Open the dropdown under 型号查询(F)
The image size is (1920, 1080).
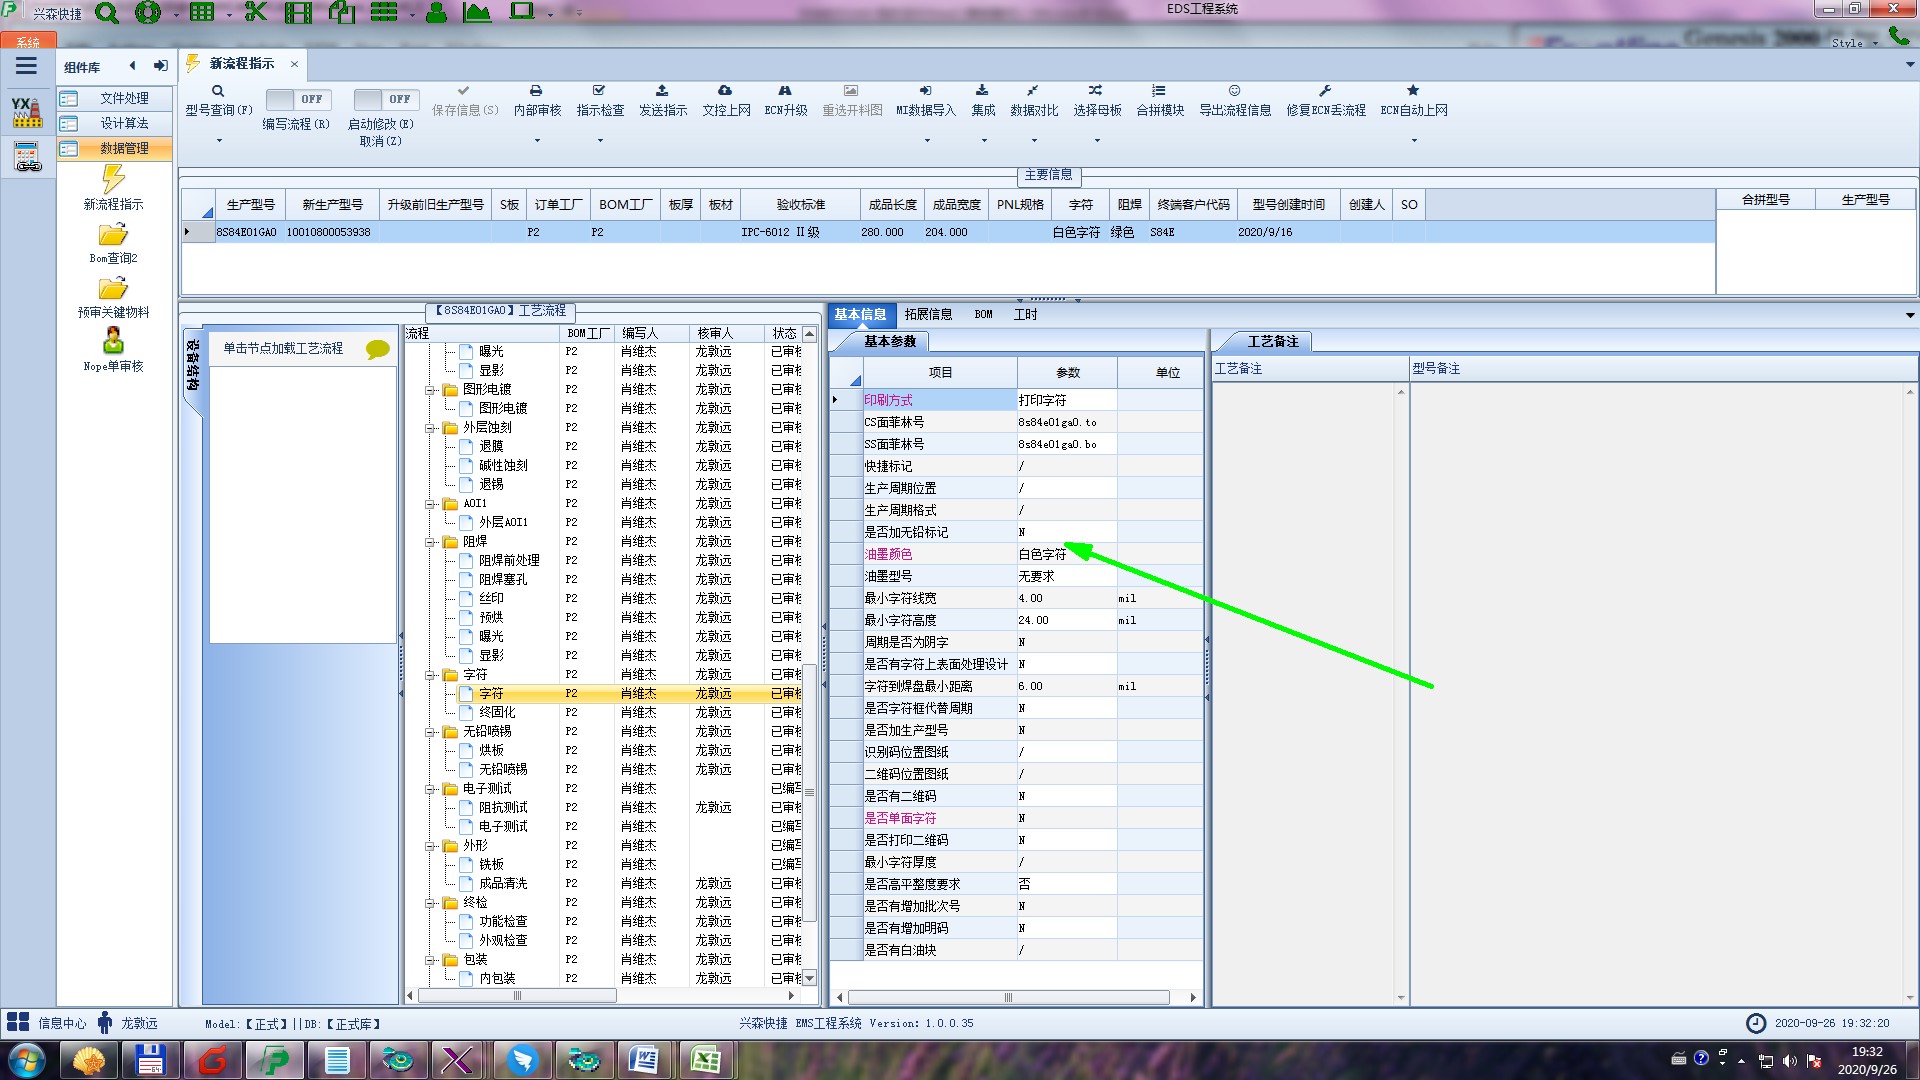click(219, 140)
